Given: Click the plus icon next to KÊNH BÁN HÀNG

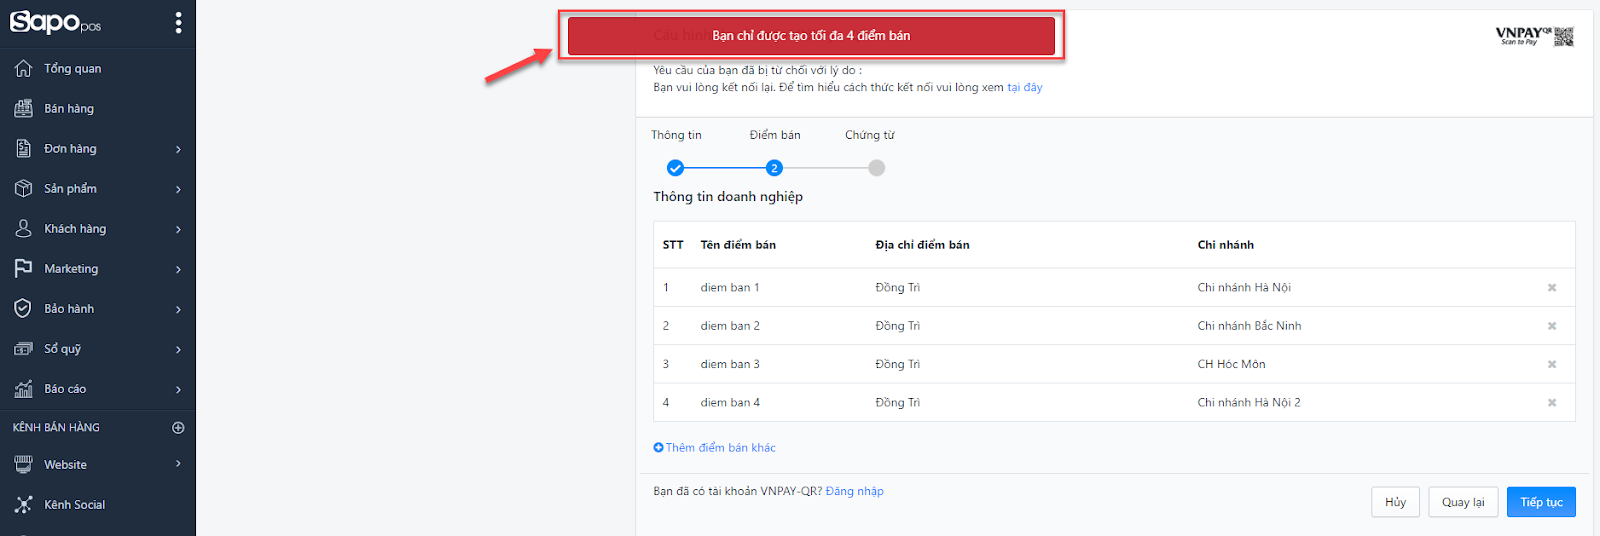Looking at the screenshot, I should point(178,427).
